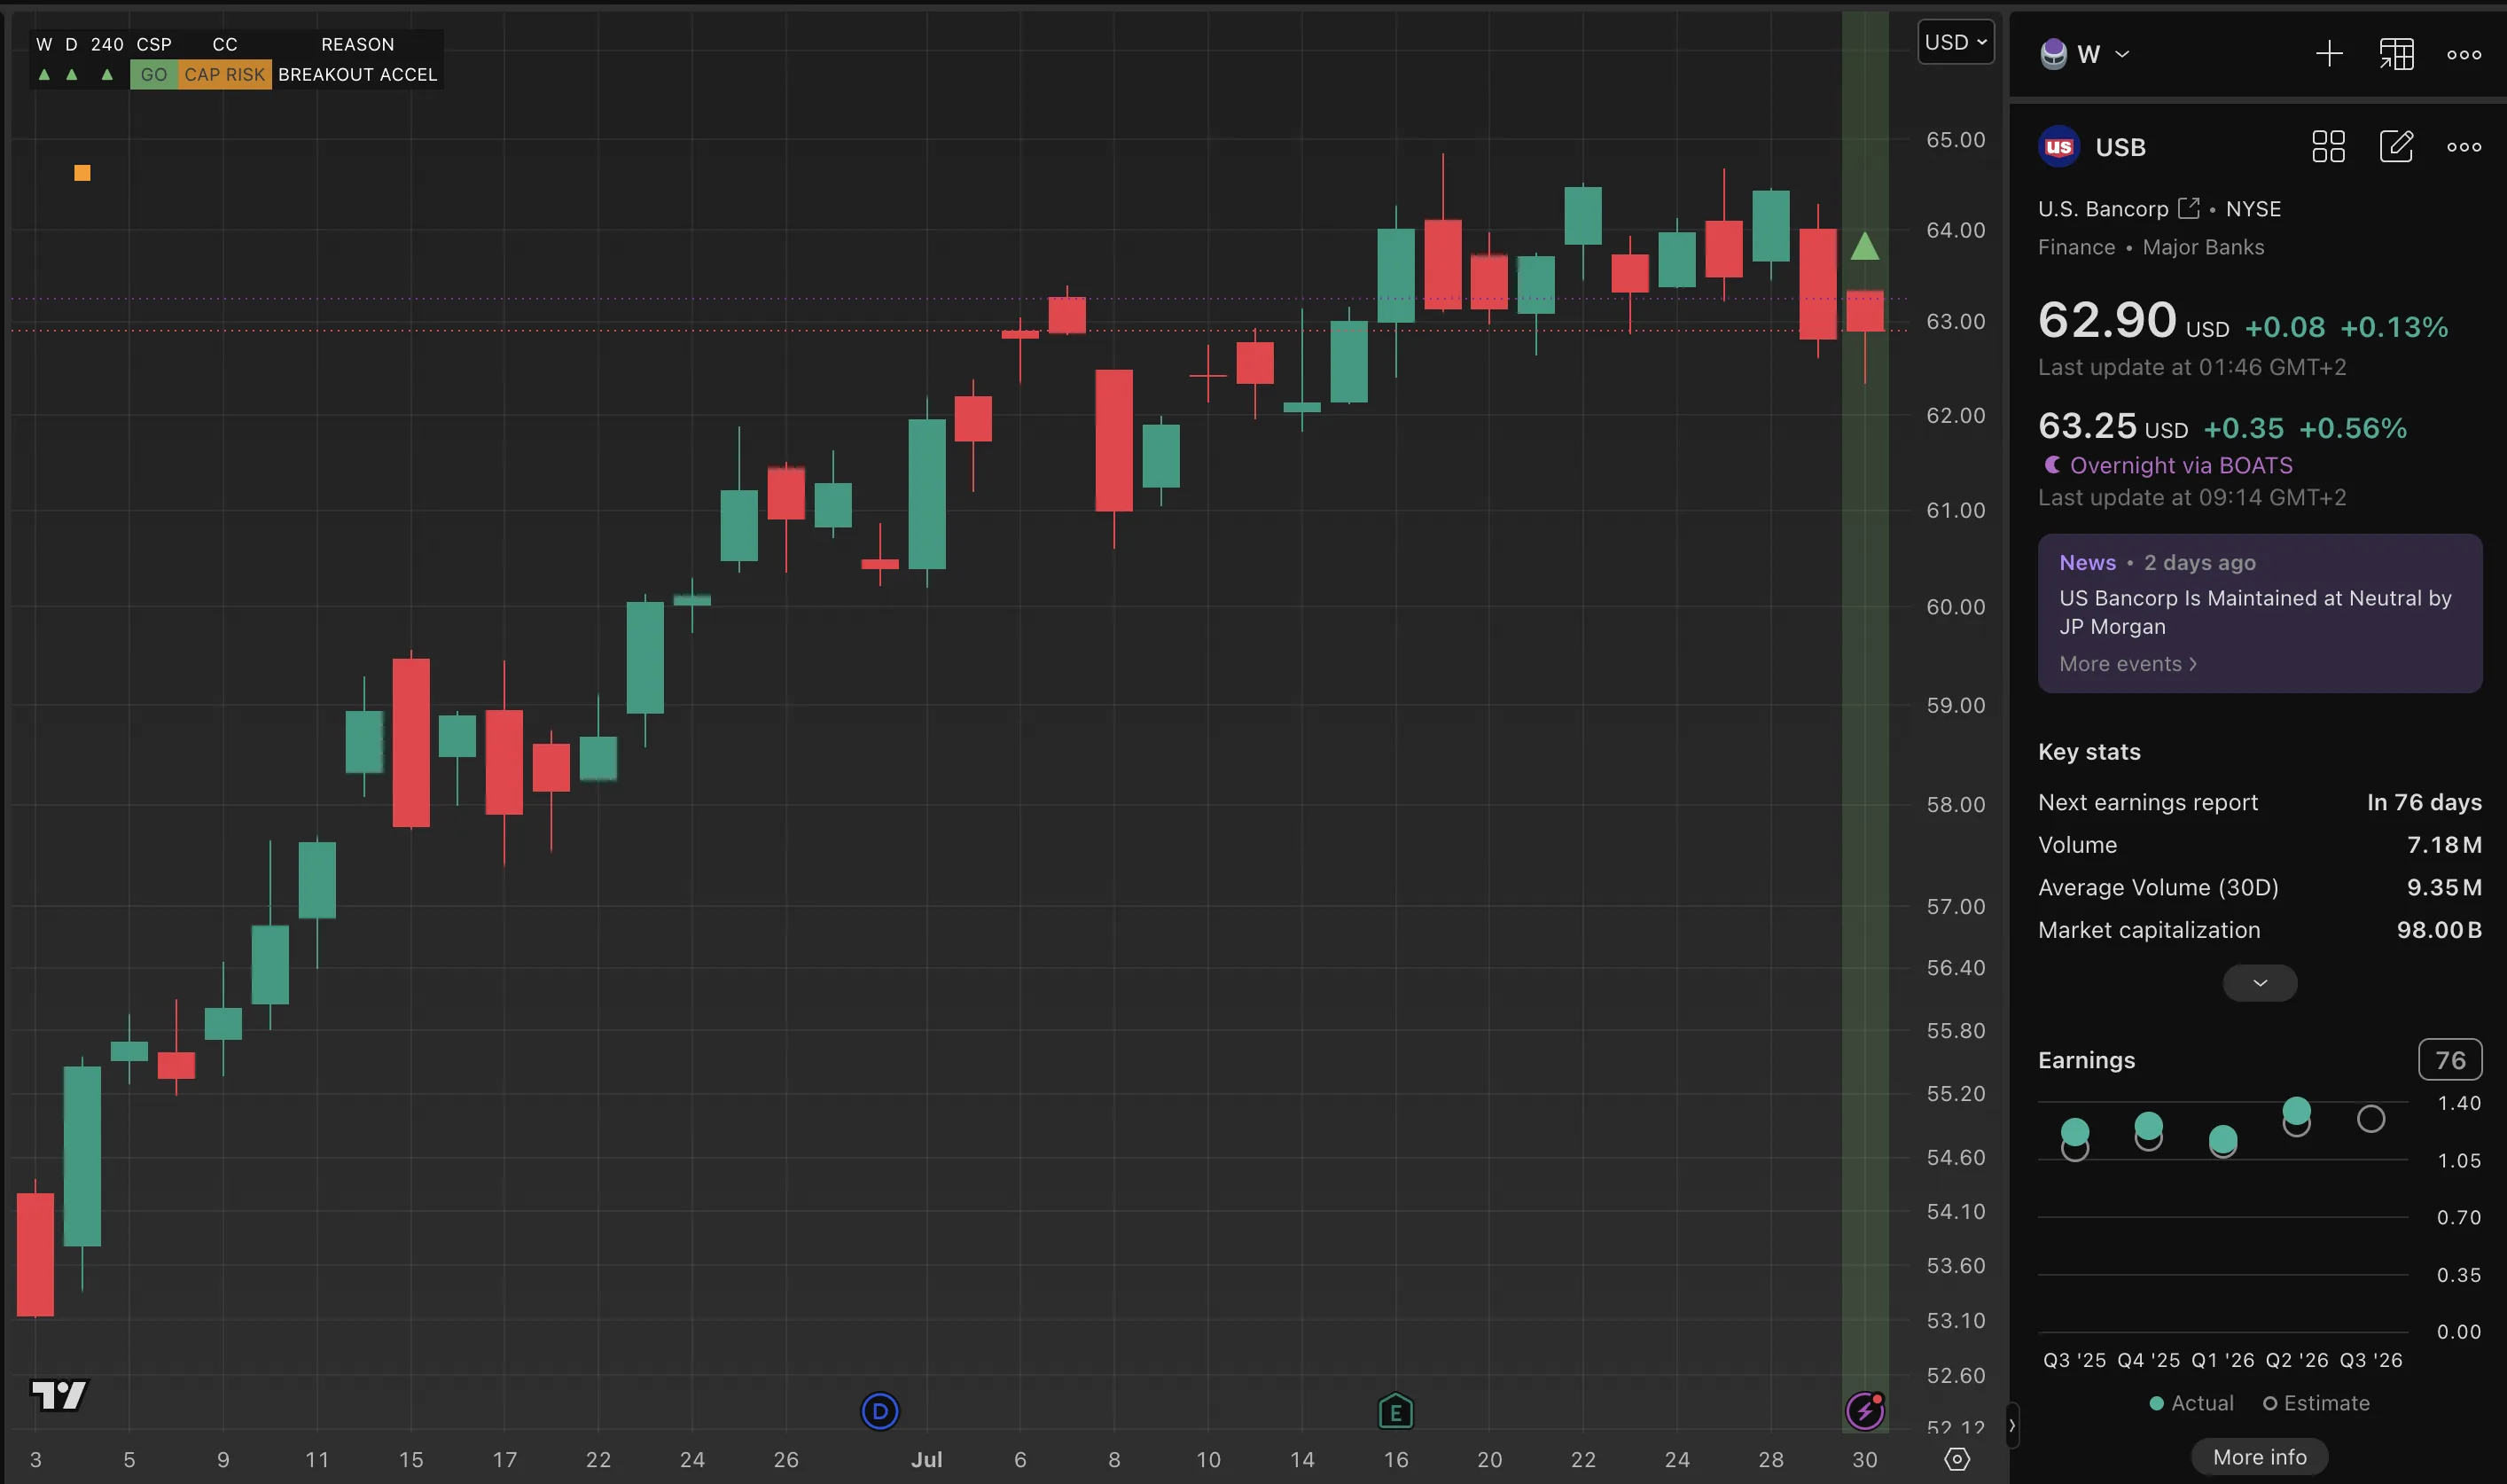Viewport: 2507px width, 1484px height.
Task: Click the Earnings section heading
Action: [2086, 1060]
